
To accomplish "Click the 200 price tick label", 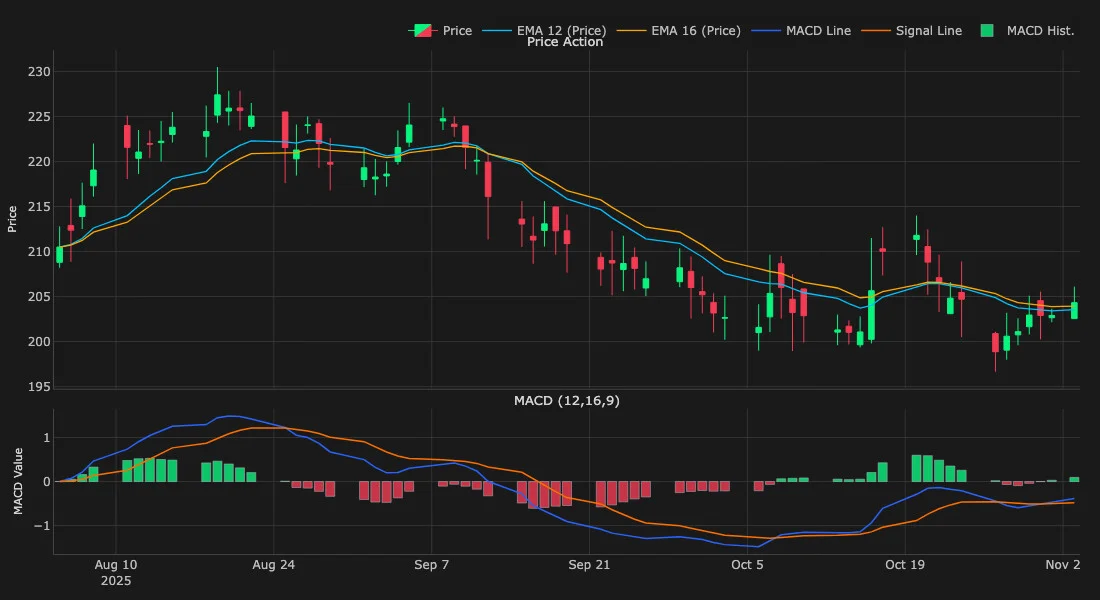I will 39,342.
